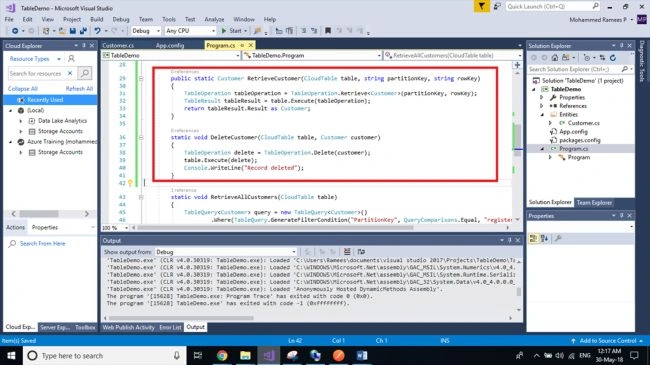The width and height of the screenshot is (650, 365).
Task: Expand the Customer.cs node
Action: [x=550, y=123]
